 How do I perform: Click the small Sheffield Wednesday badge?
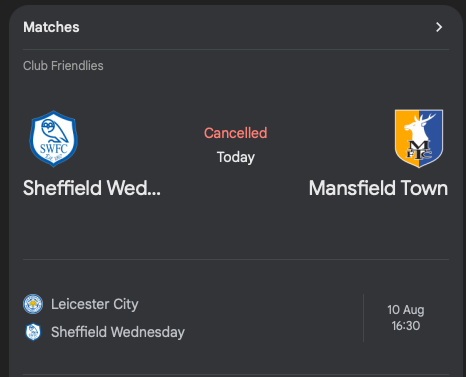point(33,332)
